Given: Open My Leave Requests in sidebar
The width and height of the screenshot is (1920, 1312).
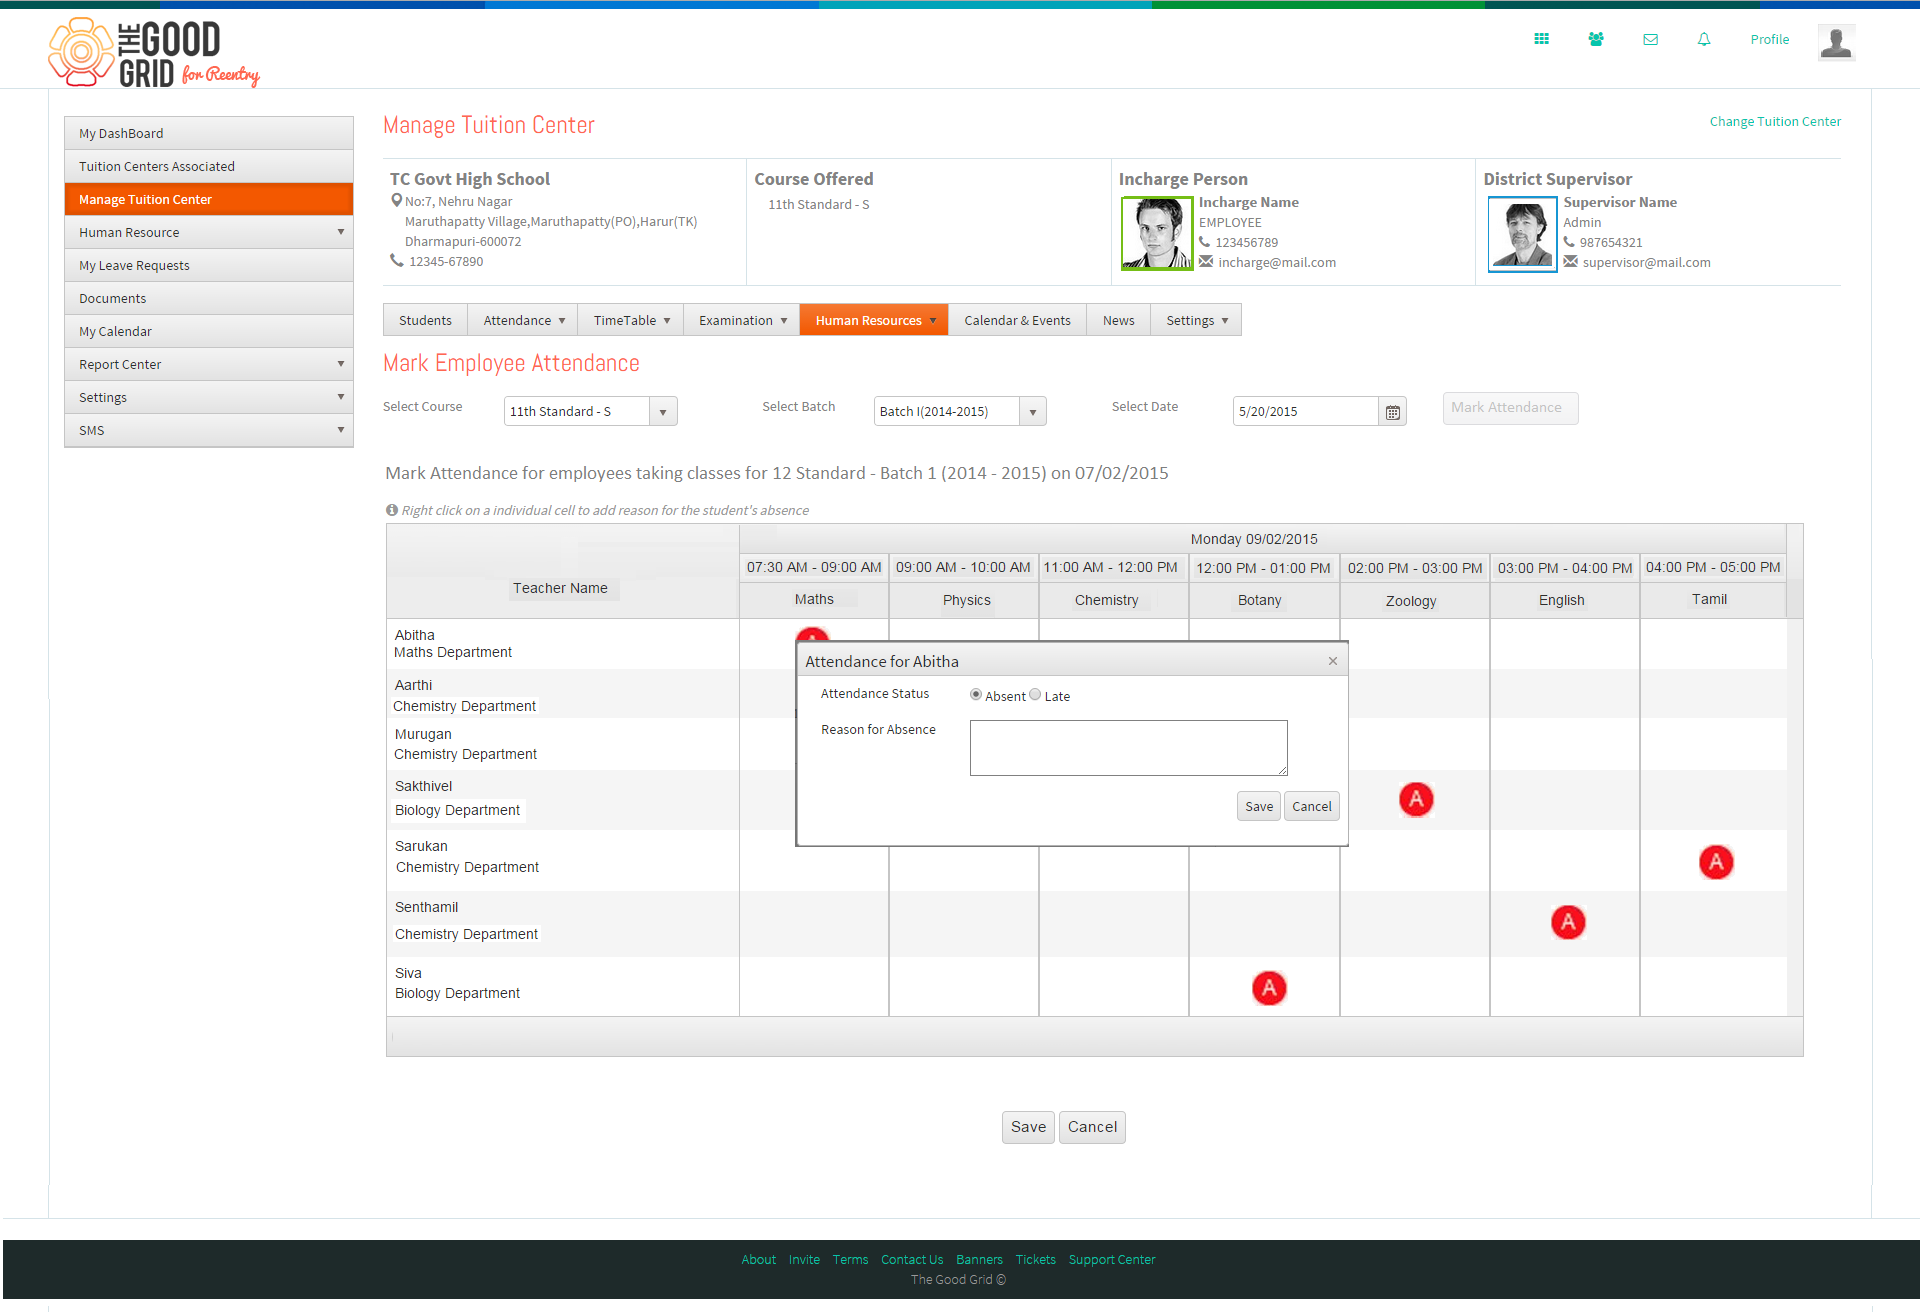Looking at the screenshot, I should tap(209, 265).
